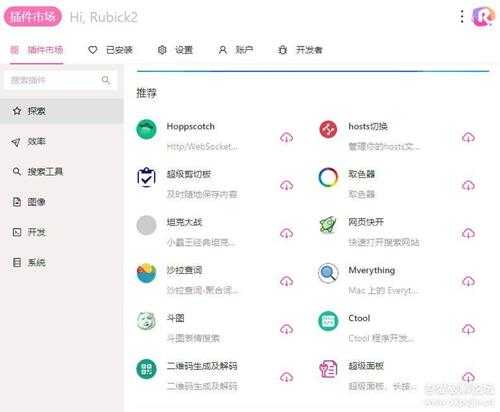
Task: Click the 超级剪切板 clipboard icon
Action: point(146,177)
